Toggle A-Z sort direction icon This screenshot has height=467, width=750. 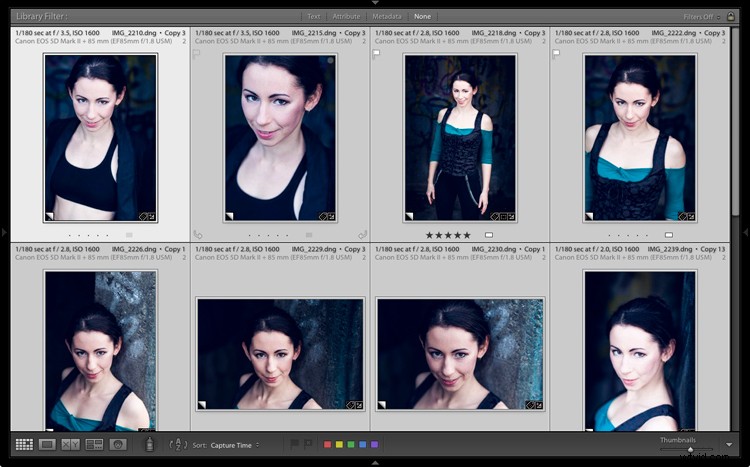point(178,445)
